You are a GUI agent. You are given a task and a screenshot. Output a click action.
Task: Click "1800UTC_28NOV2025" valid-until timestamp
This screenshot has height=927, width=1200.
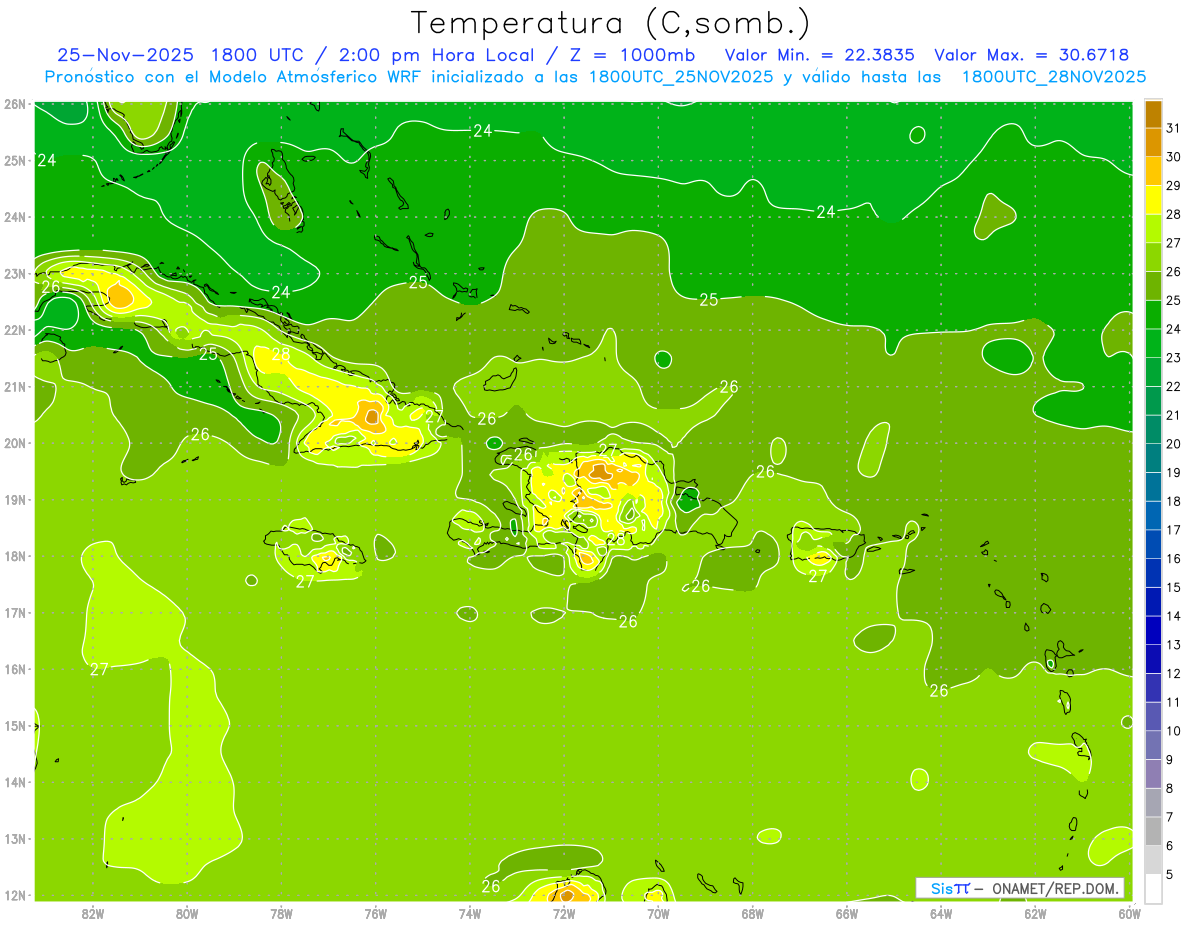point(1053,77)
